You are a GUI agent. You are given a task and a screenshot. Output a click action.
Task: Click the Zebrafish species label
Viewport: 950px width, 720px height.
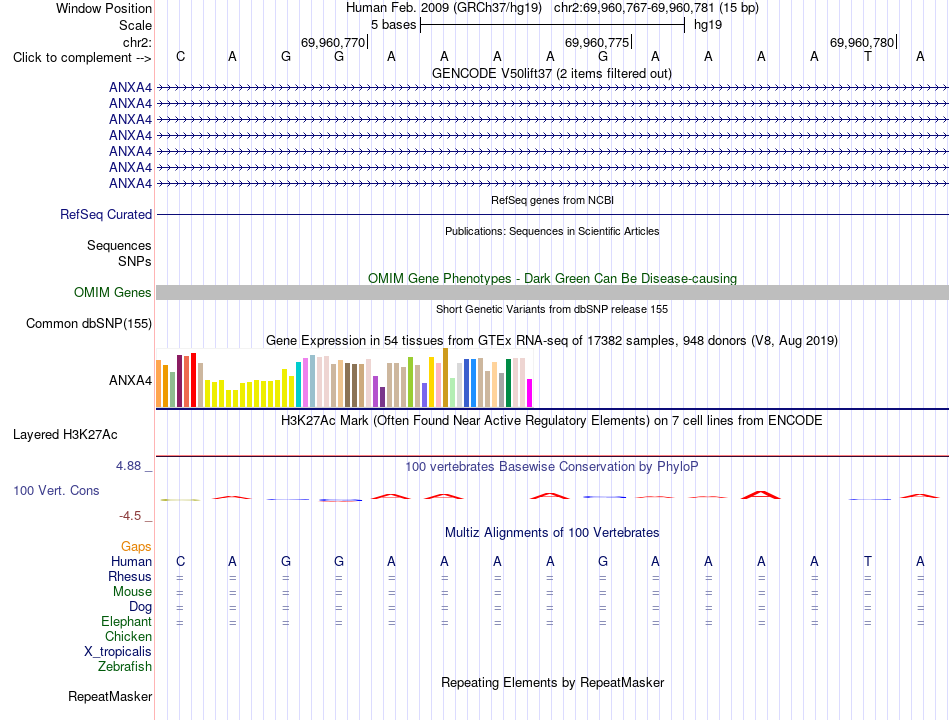tap(125, 667)
